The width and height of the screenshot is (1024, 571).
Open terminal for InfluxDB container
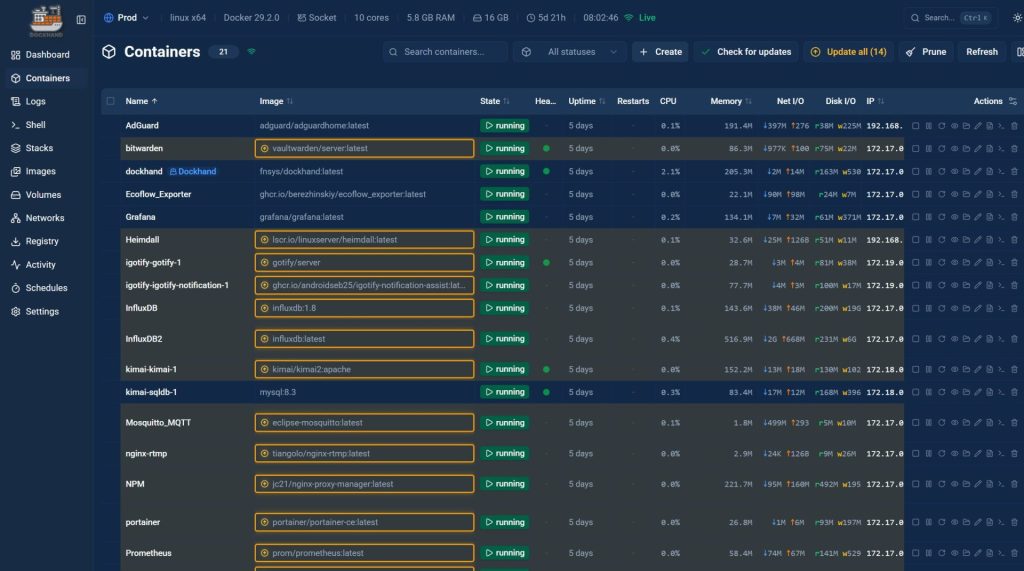pos(1001,308)
